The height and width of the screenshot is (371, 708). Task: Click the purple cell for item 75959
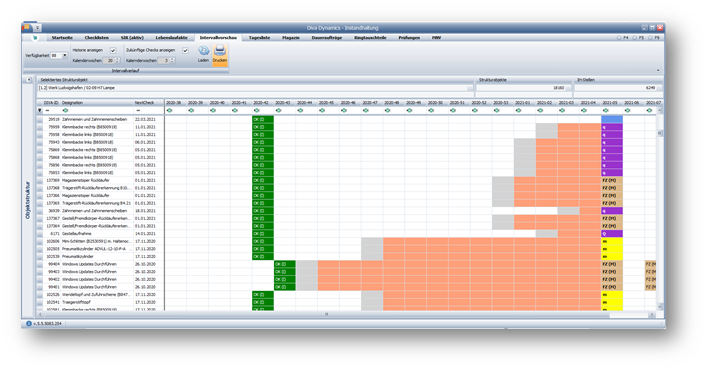(x=612, y=127)
